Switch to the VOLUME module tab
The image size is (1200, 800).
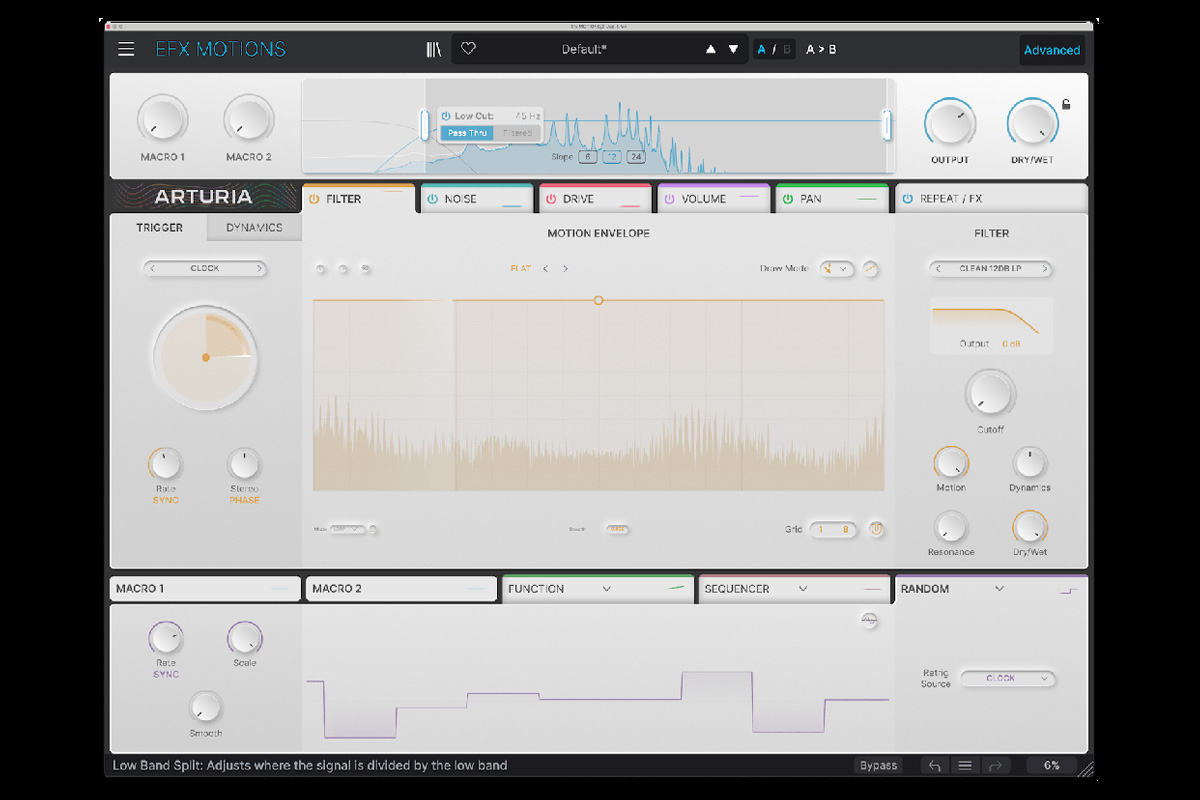point(713,199)
